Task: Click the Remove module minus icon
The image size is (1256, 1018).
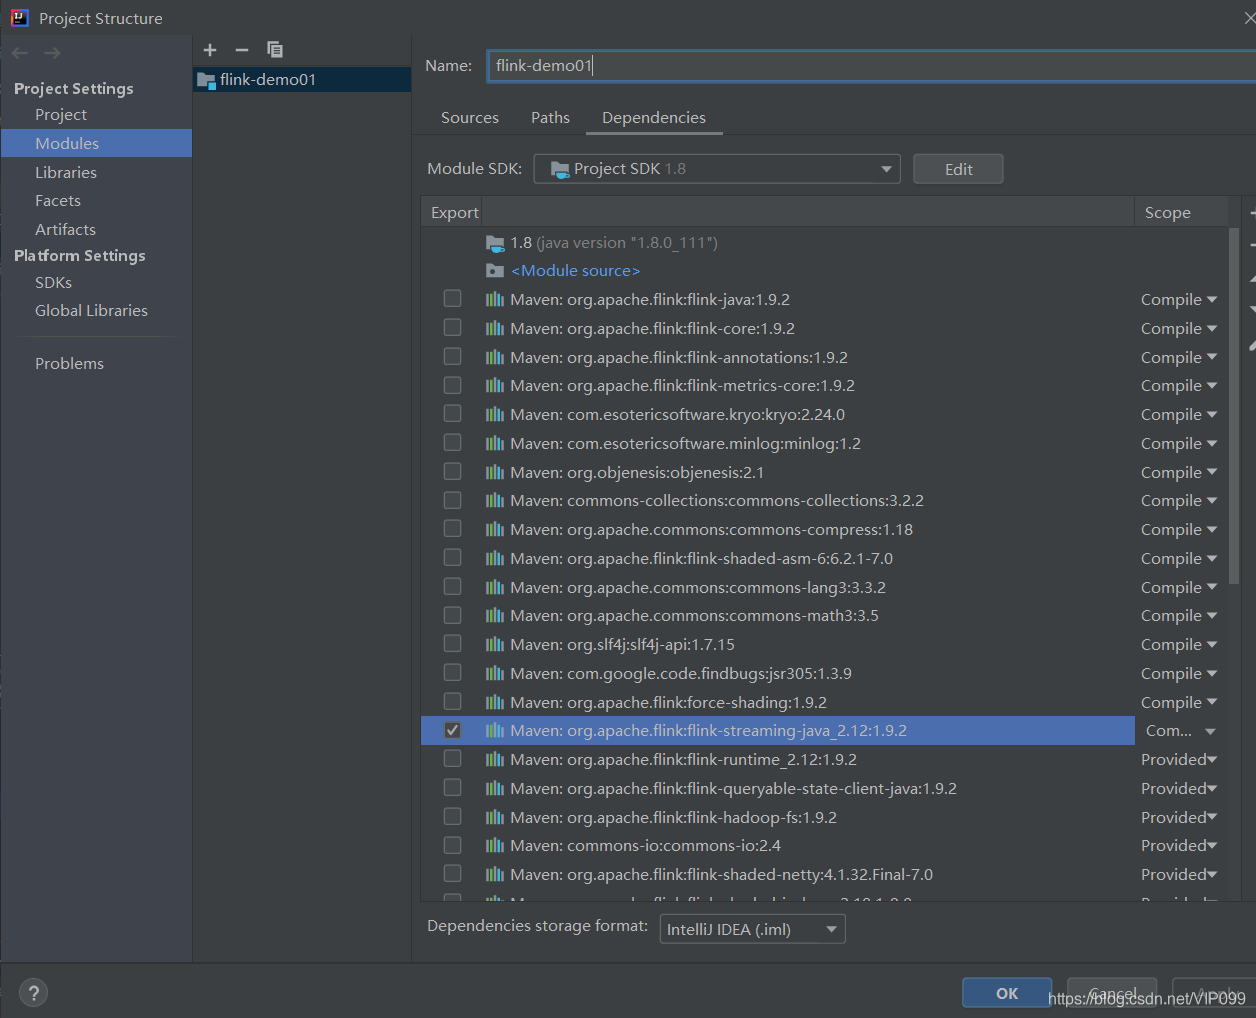Action: click(241, 50)
